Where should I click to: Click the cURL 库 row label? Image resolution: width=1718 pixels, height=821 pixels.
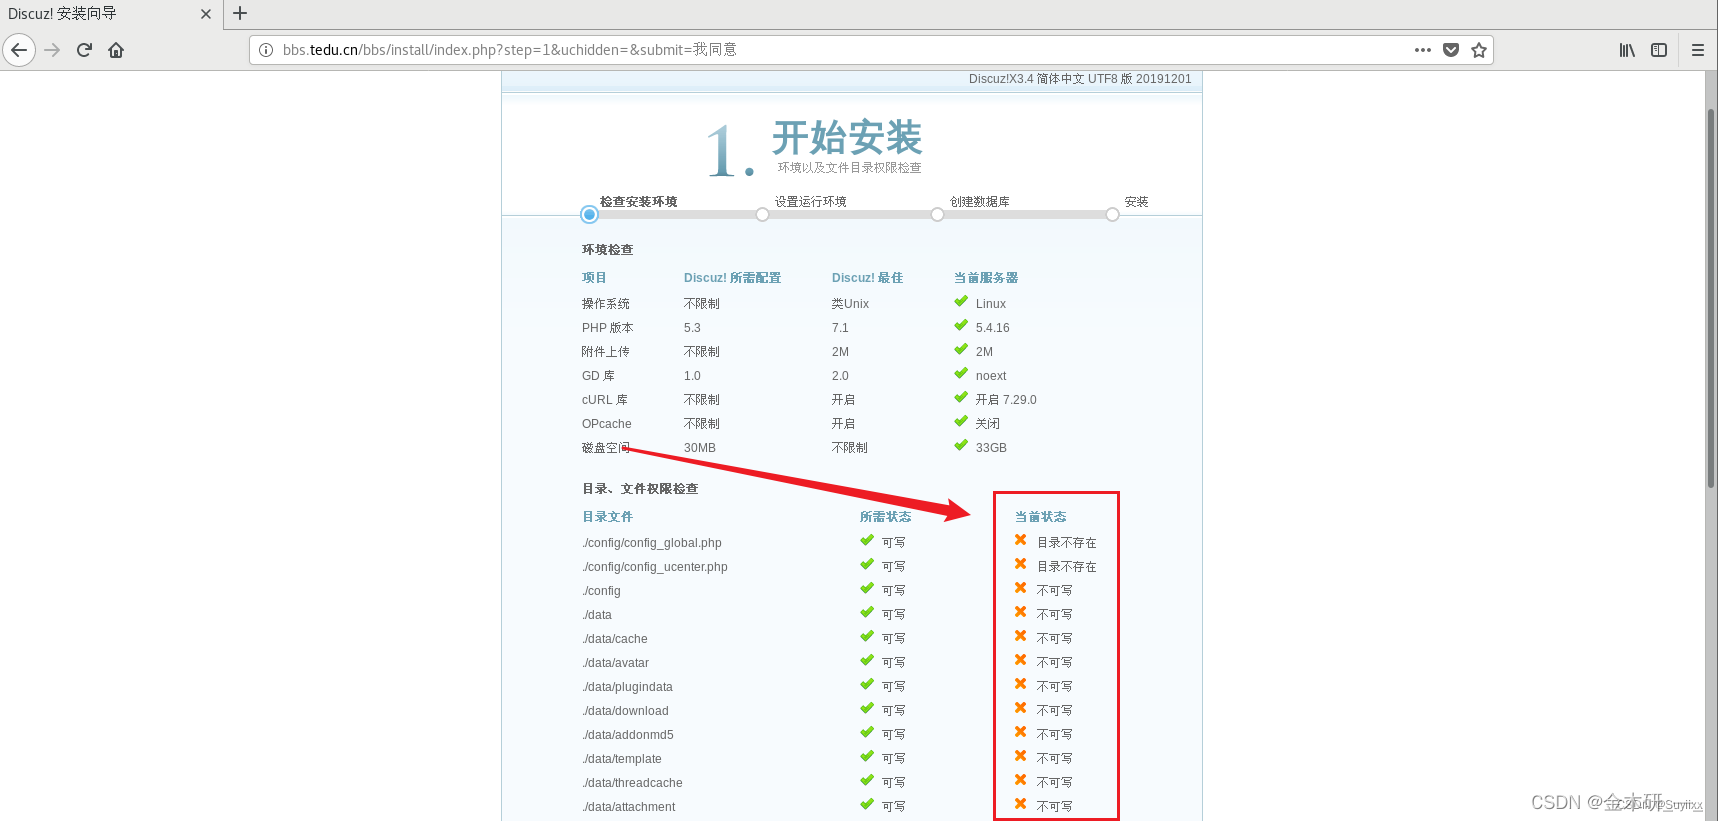[605, 400]
